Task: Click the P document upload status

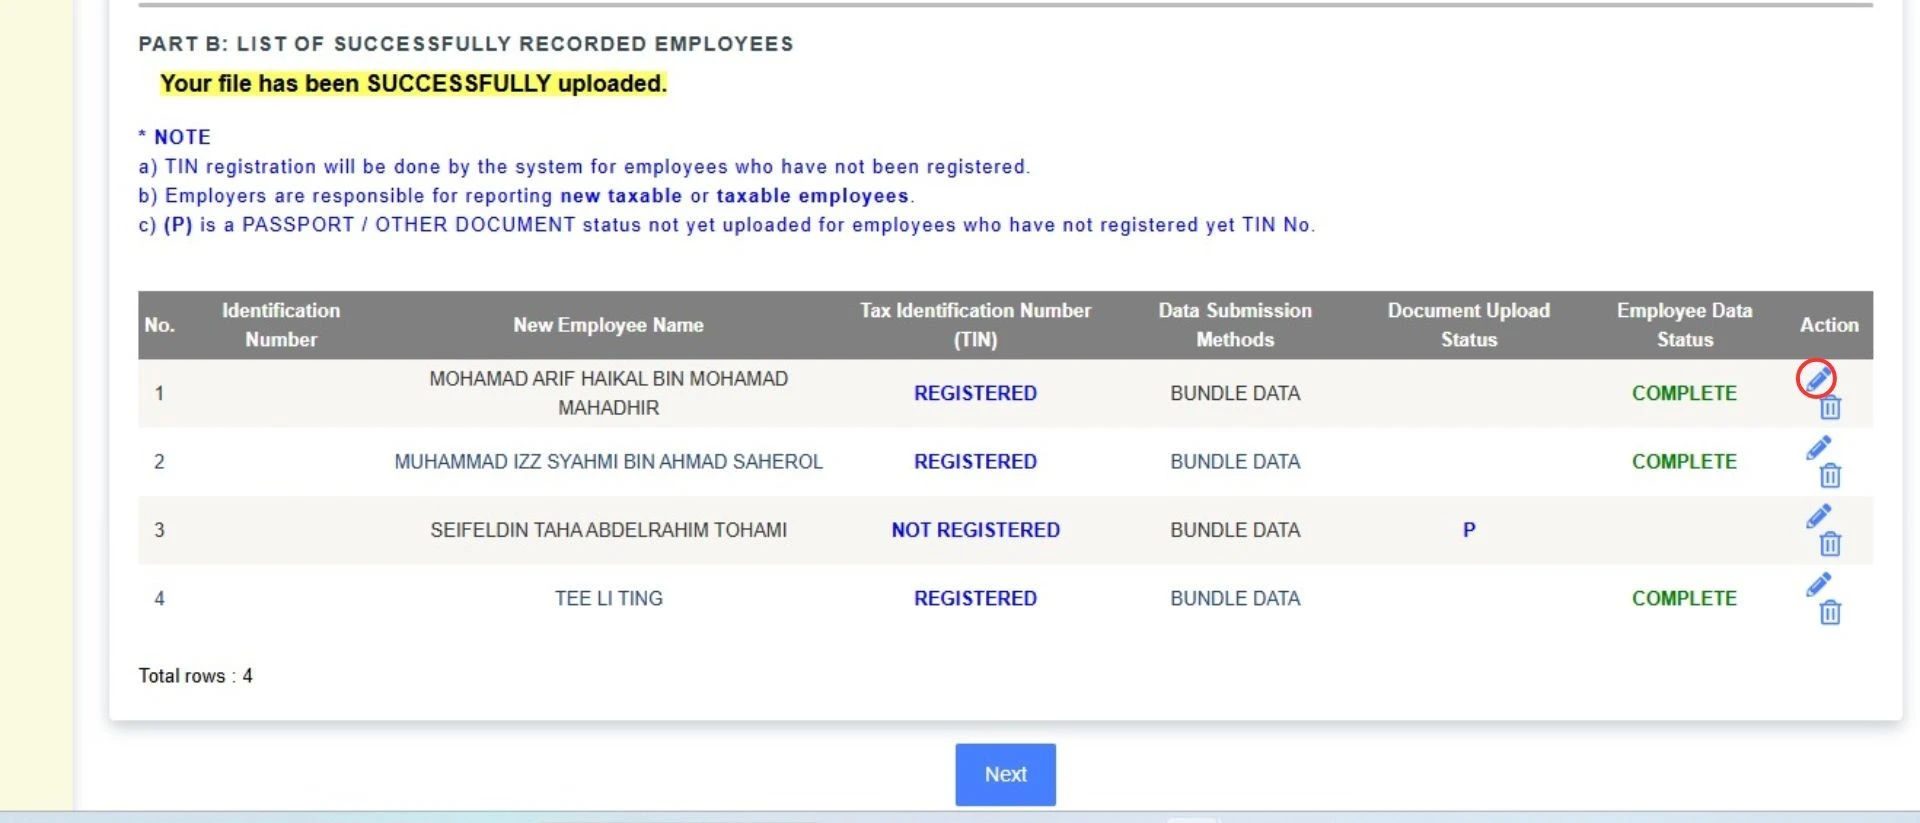Action: tap(1468, 530)
